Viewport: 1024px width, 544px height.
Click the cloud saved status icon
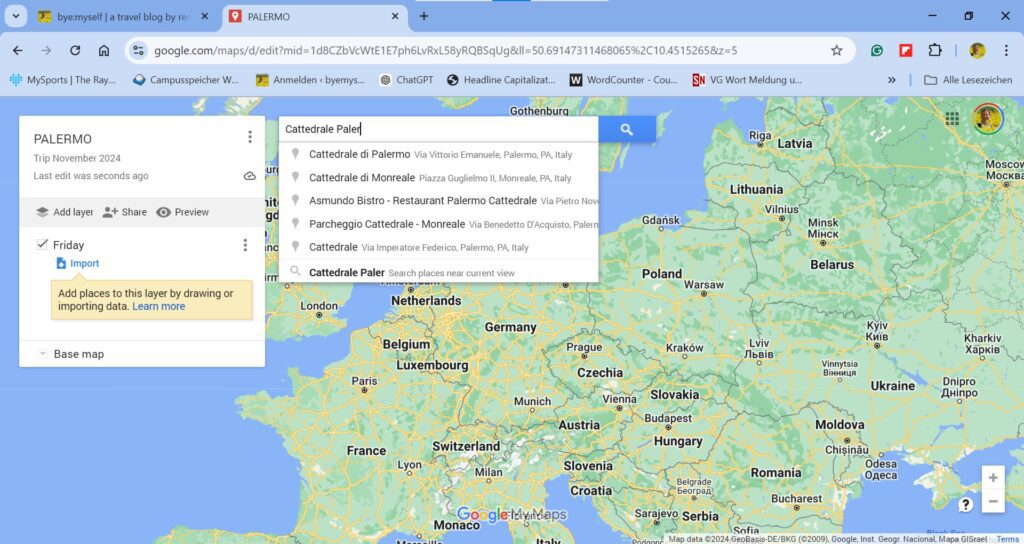tap(249, 176)
